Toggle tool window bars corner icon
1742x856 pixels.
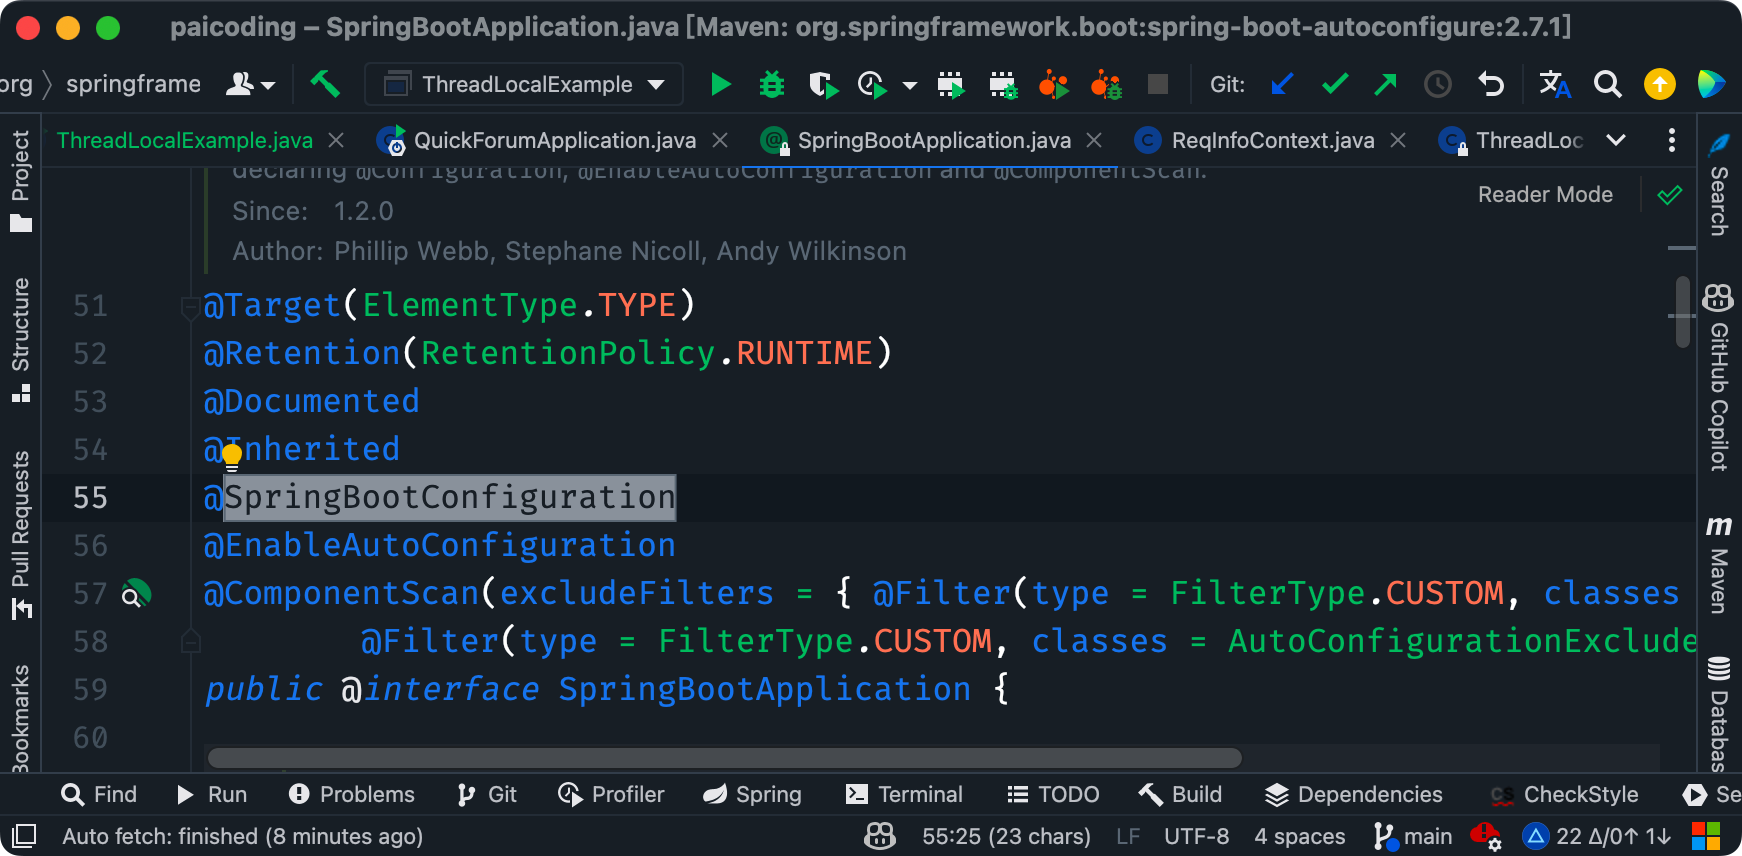[24, 835]
